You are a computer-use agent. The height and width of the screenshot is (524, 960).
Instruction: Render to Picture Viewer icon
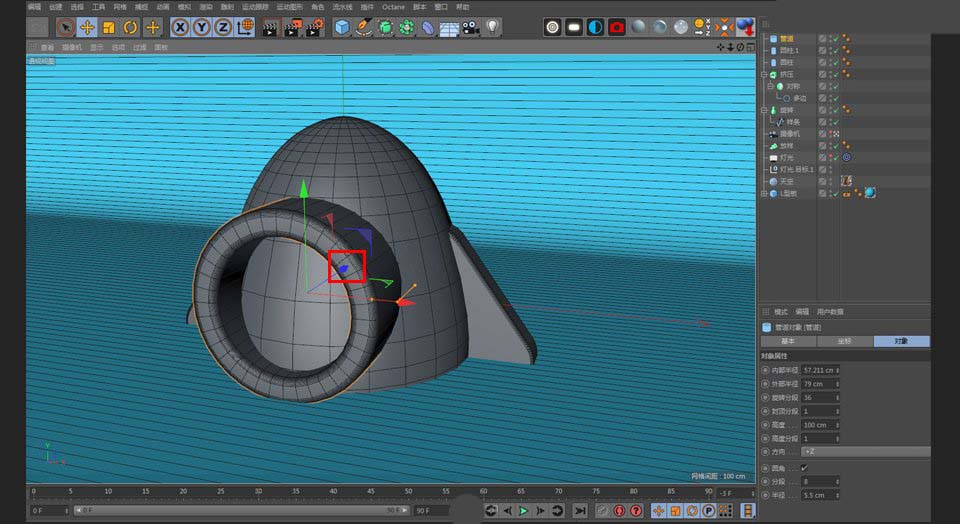click(292, 28)
